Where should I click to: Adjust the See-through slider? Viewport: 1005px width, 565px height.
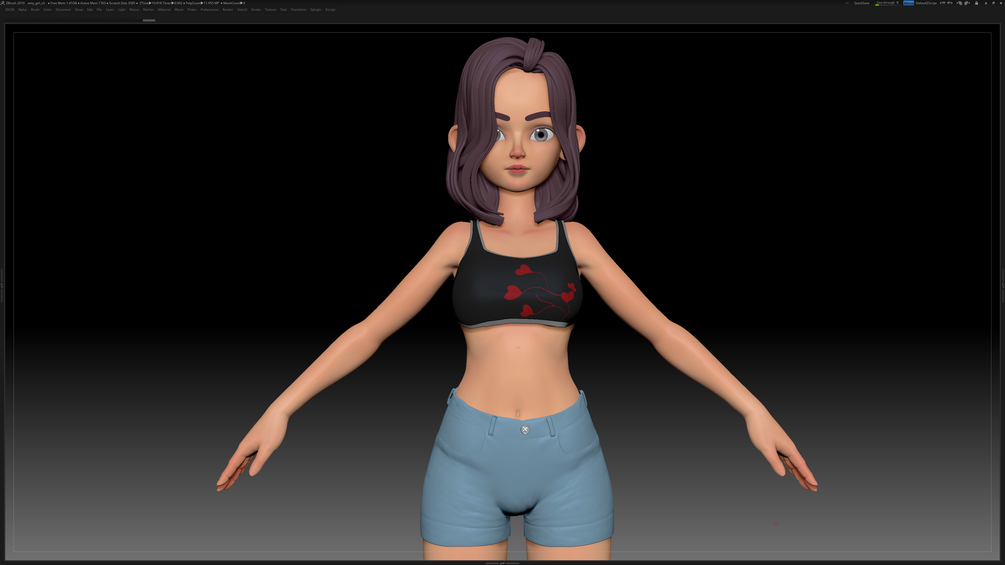(887, 3)
